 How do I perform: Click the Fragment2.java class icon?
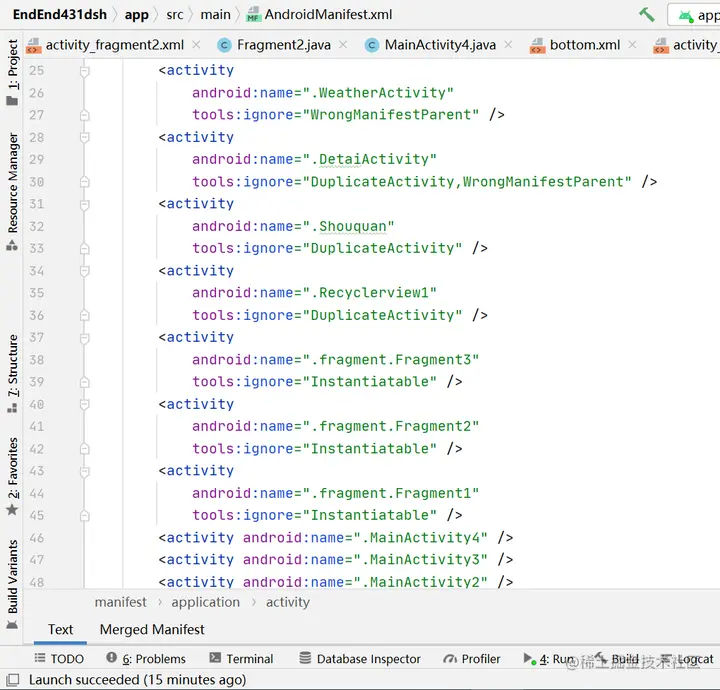click(x=225, y=45)
